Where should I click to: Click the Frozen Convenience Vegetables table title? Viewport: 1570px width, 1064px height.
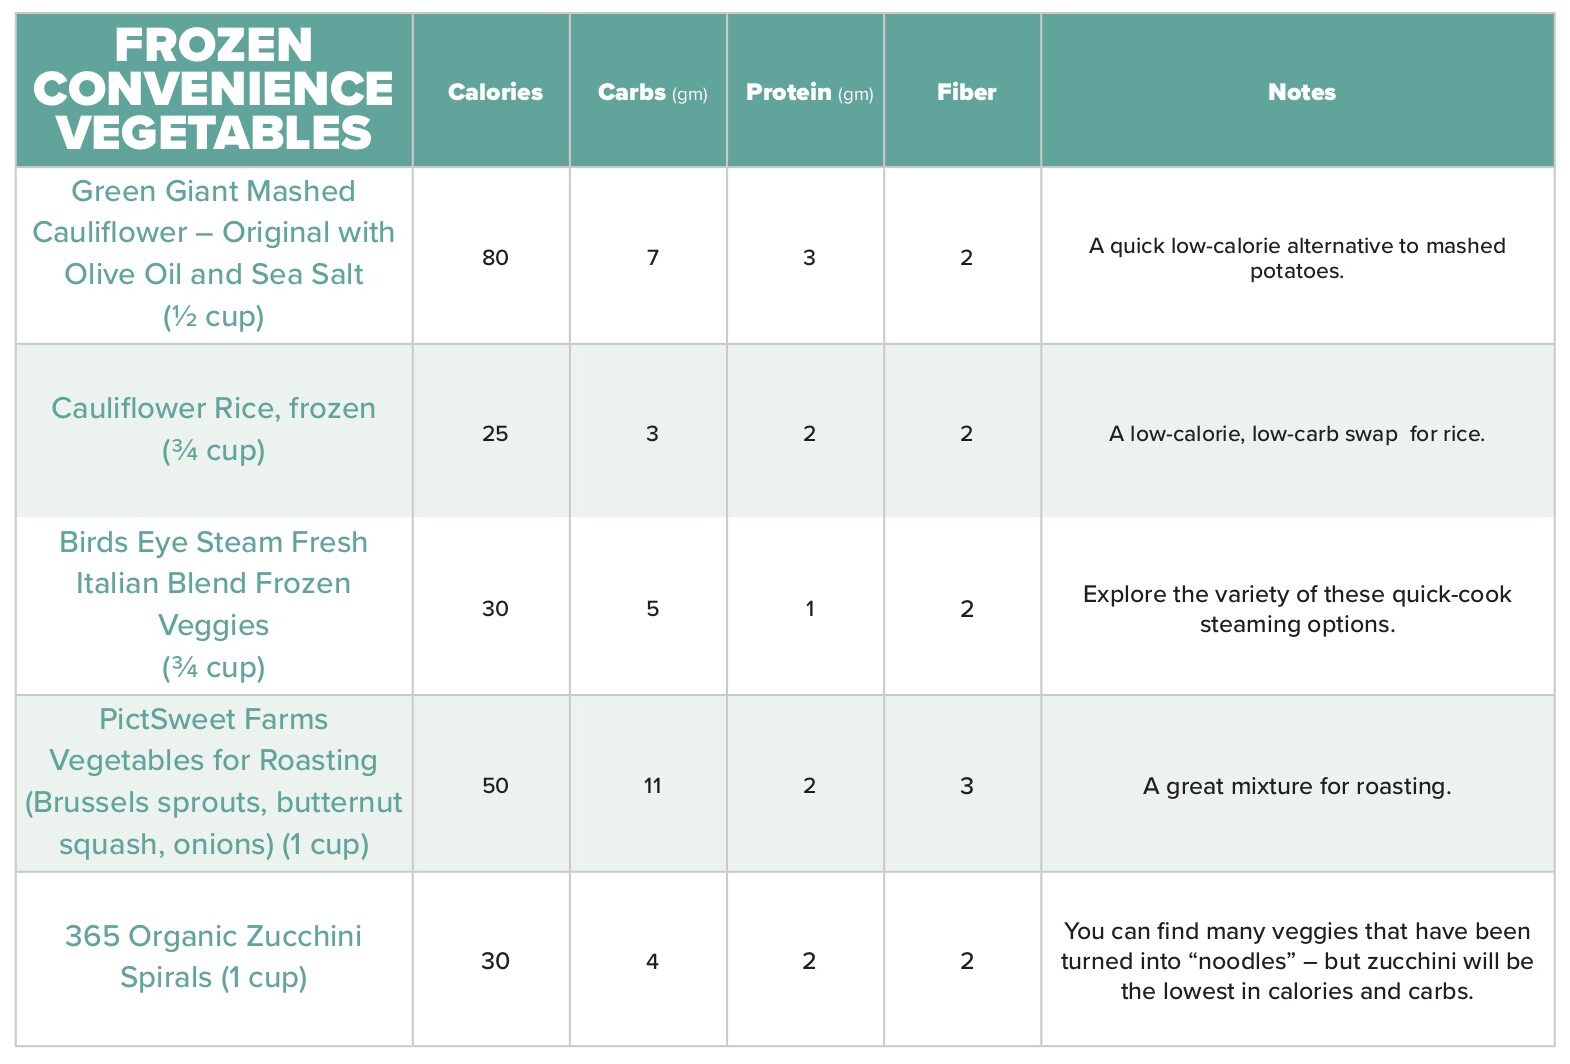tap(213, 89)
